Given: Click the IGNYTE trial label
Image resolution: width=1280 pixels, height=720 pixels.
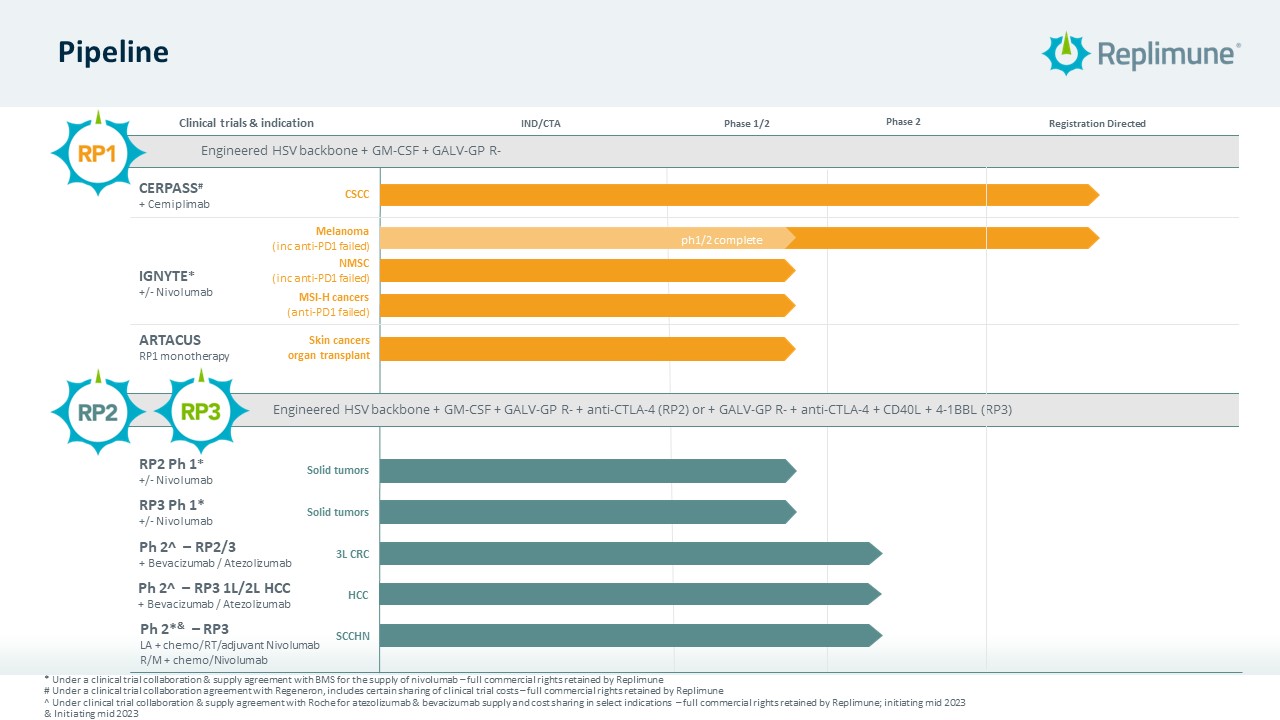Looking at the screenshot, I should click(x=166, y=275).
